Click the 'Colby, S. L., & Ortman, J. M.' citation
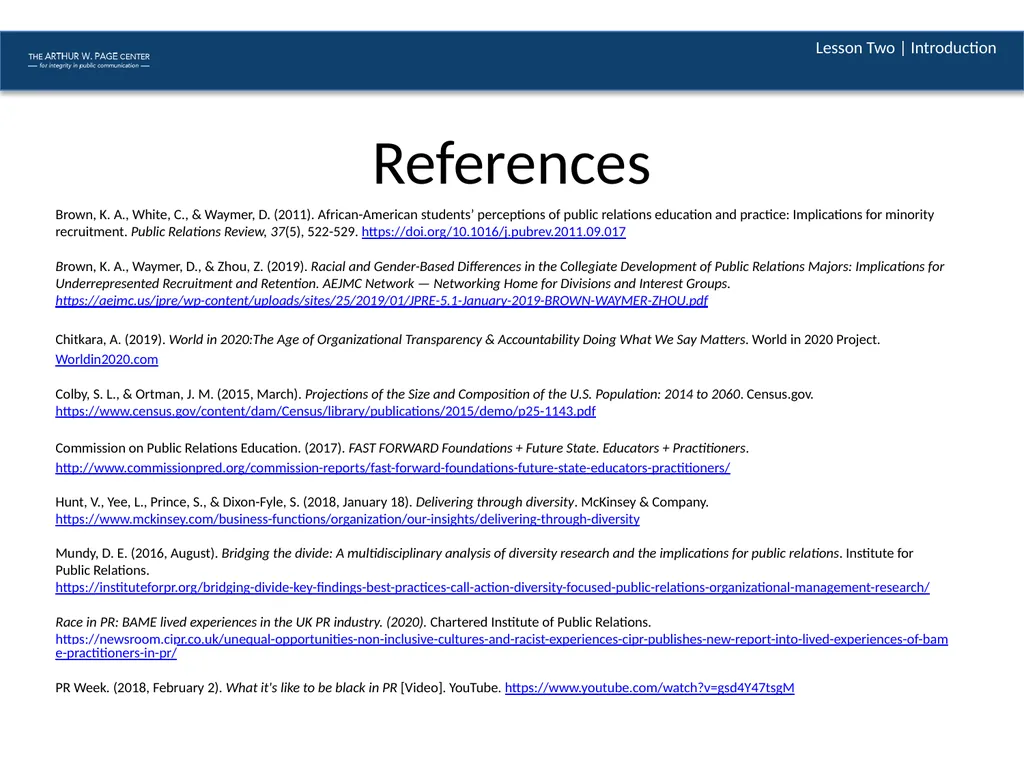1024x768 pixels. (134, 394)
